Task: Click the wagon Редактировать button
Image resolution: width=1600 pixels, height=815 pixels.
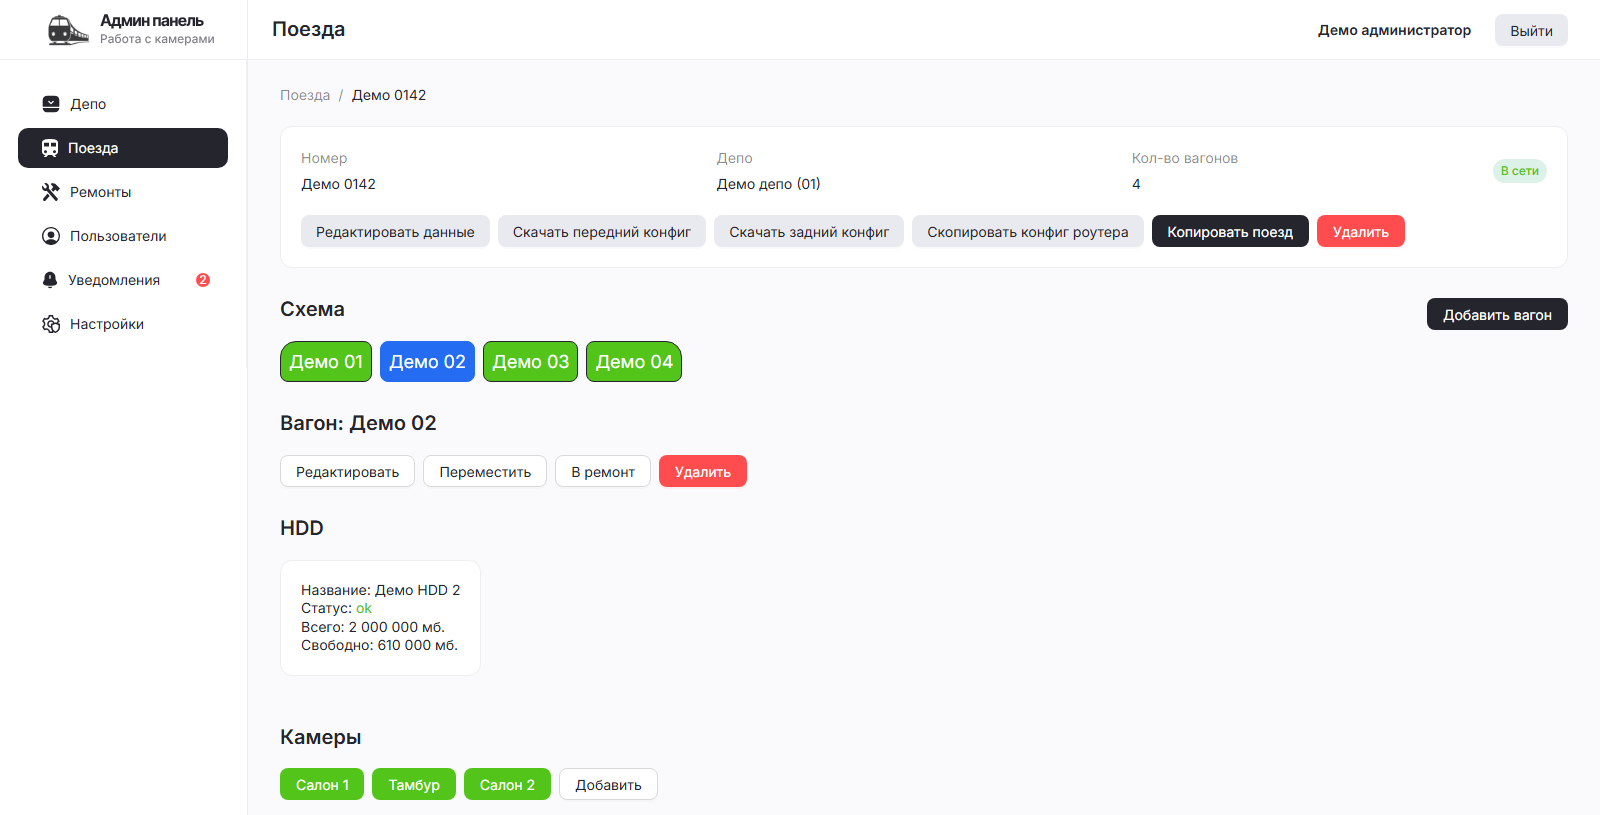Action: point(347,471)
